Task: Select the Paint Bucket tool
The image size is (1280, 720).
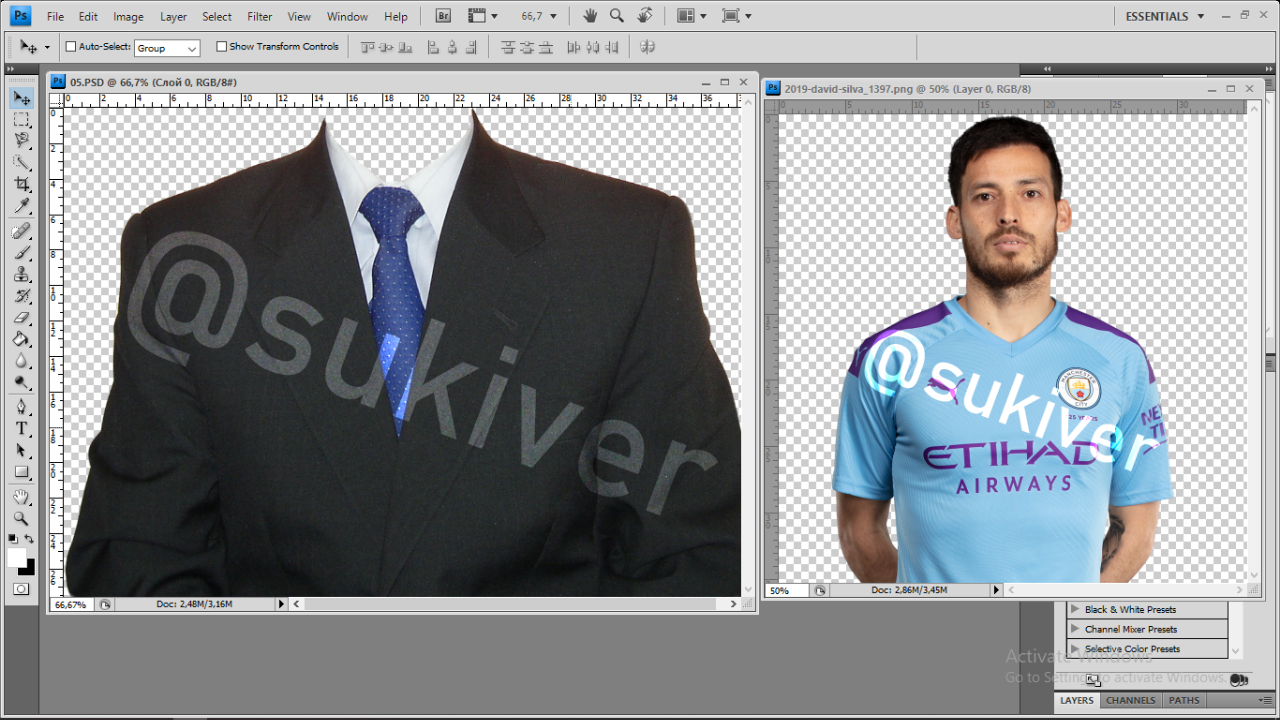Action: tap(21, 340)
